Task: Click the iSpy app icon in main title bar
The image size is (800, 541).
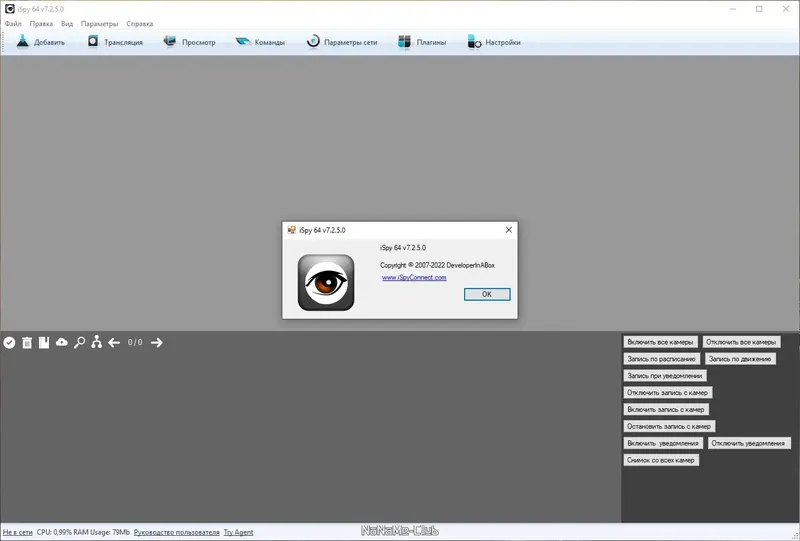Action: (9, 9)
